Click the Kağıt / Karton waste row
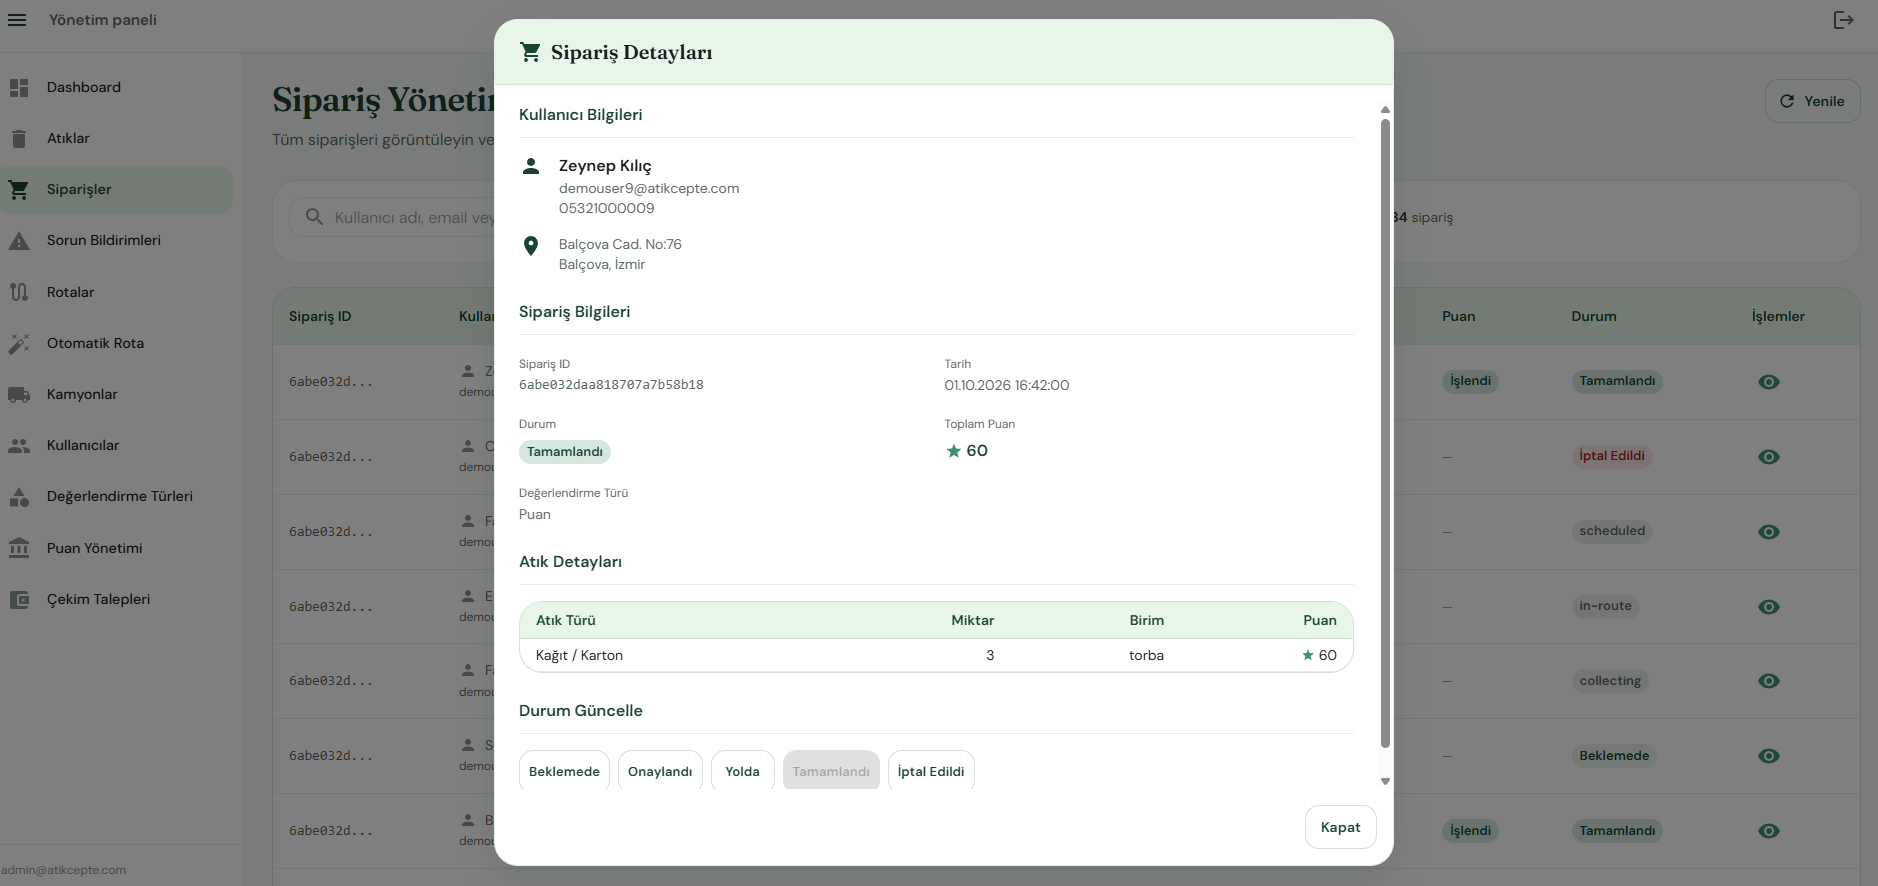The image size is (1878, 886). coord(936,655)
